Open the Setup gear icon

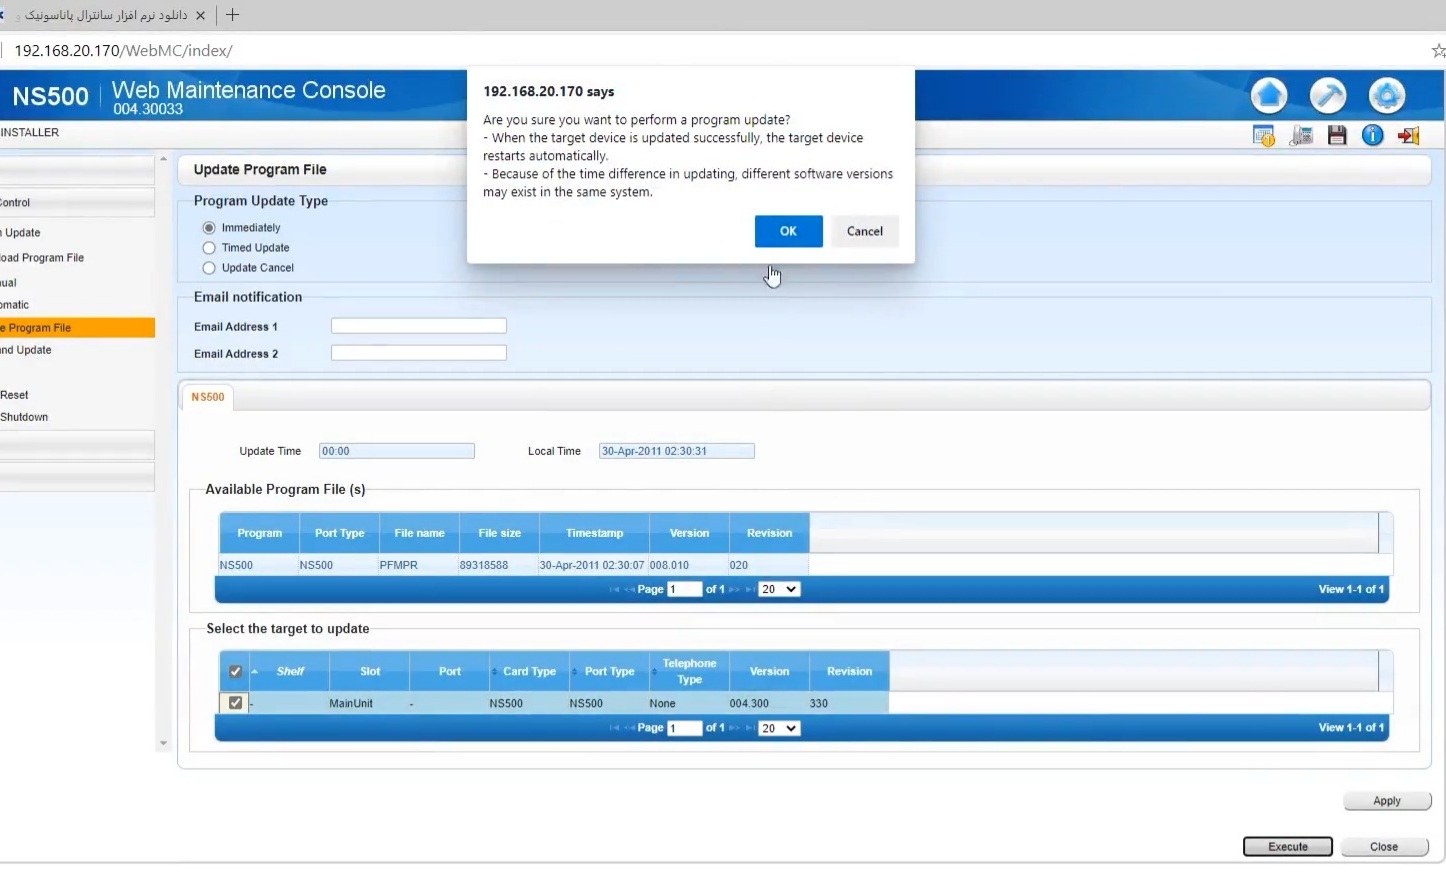click(x=1386, y=95)
